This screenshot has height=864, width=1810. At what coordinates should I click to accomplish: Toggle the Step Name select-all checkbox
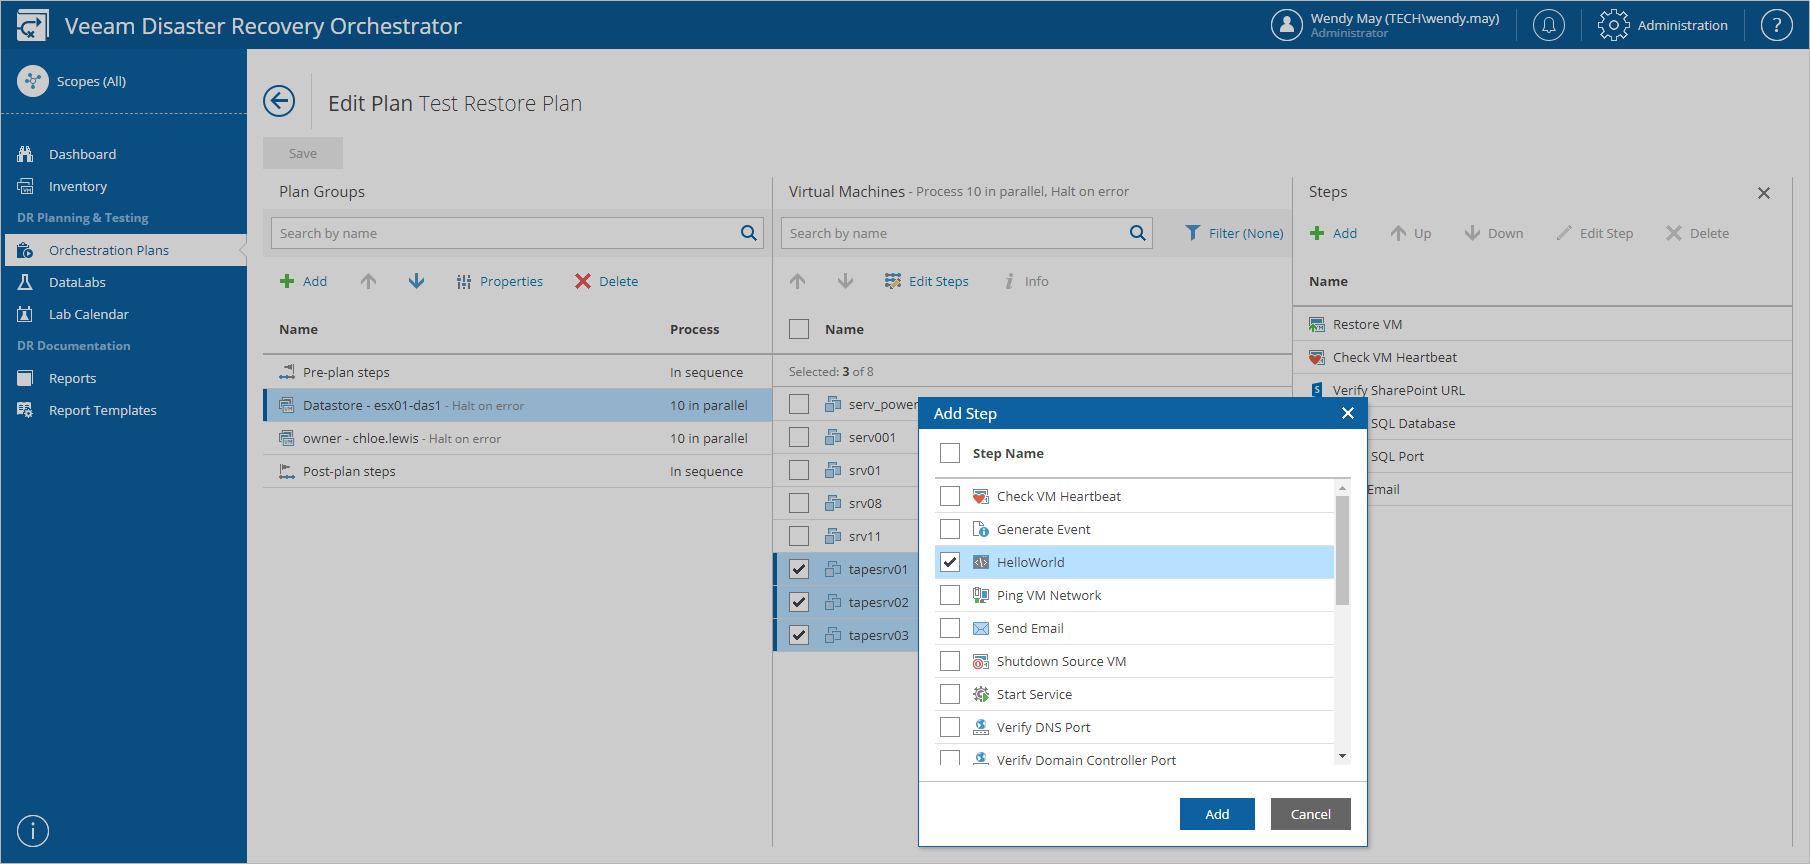950,453
